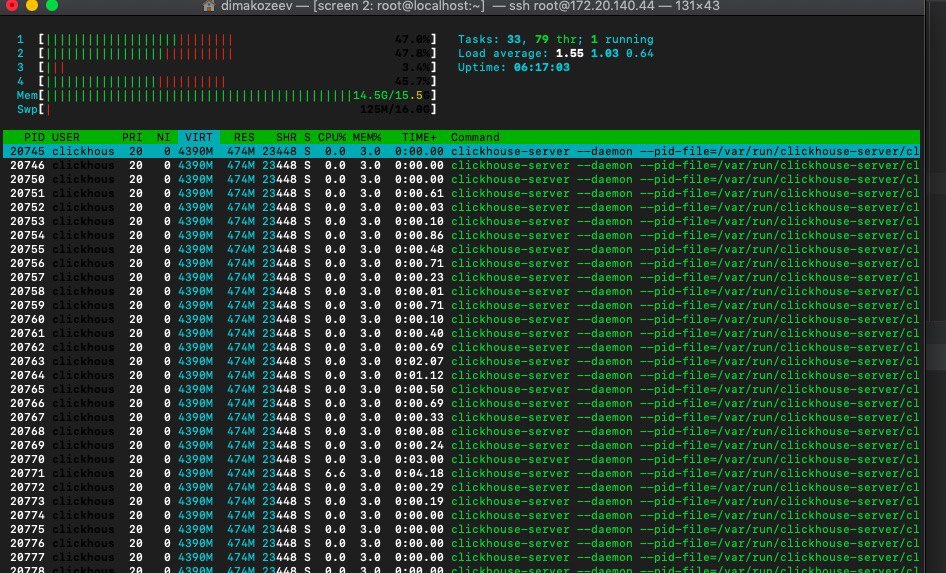The width and height of the screenshot is (946, 573).
Task: Select process 20771 using 6.6 CPU%
Action: [462, 473]
